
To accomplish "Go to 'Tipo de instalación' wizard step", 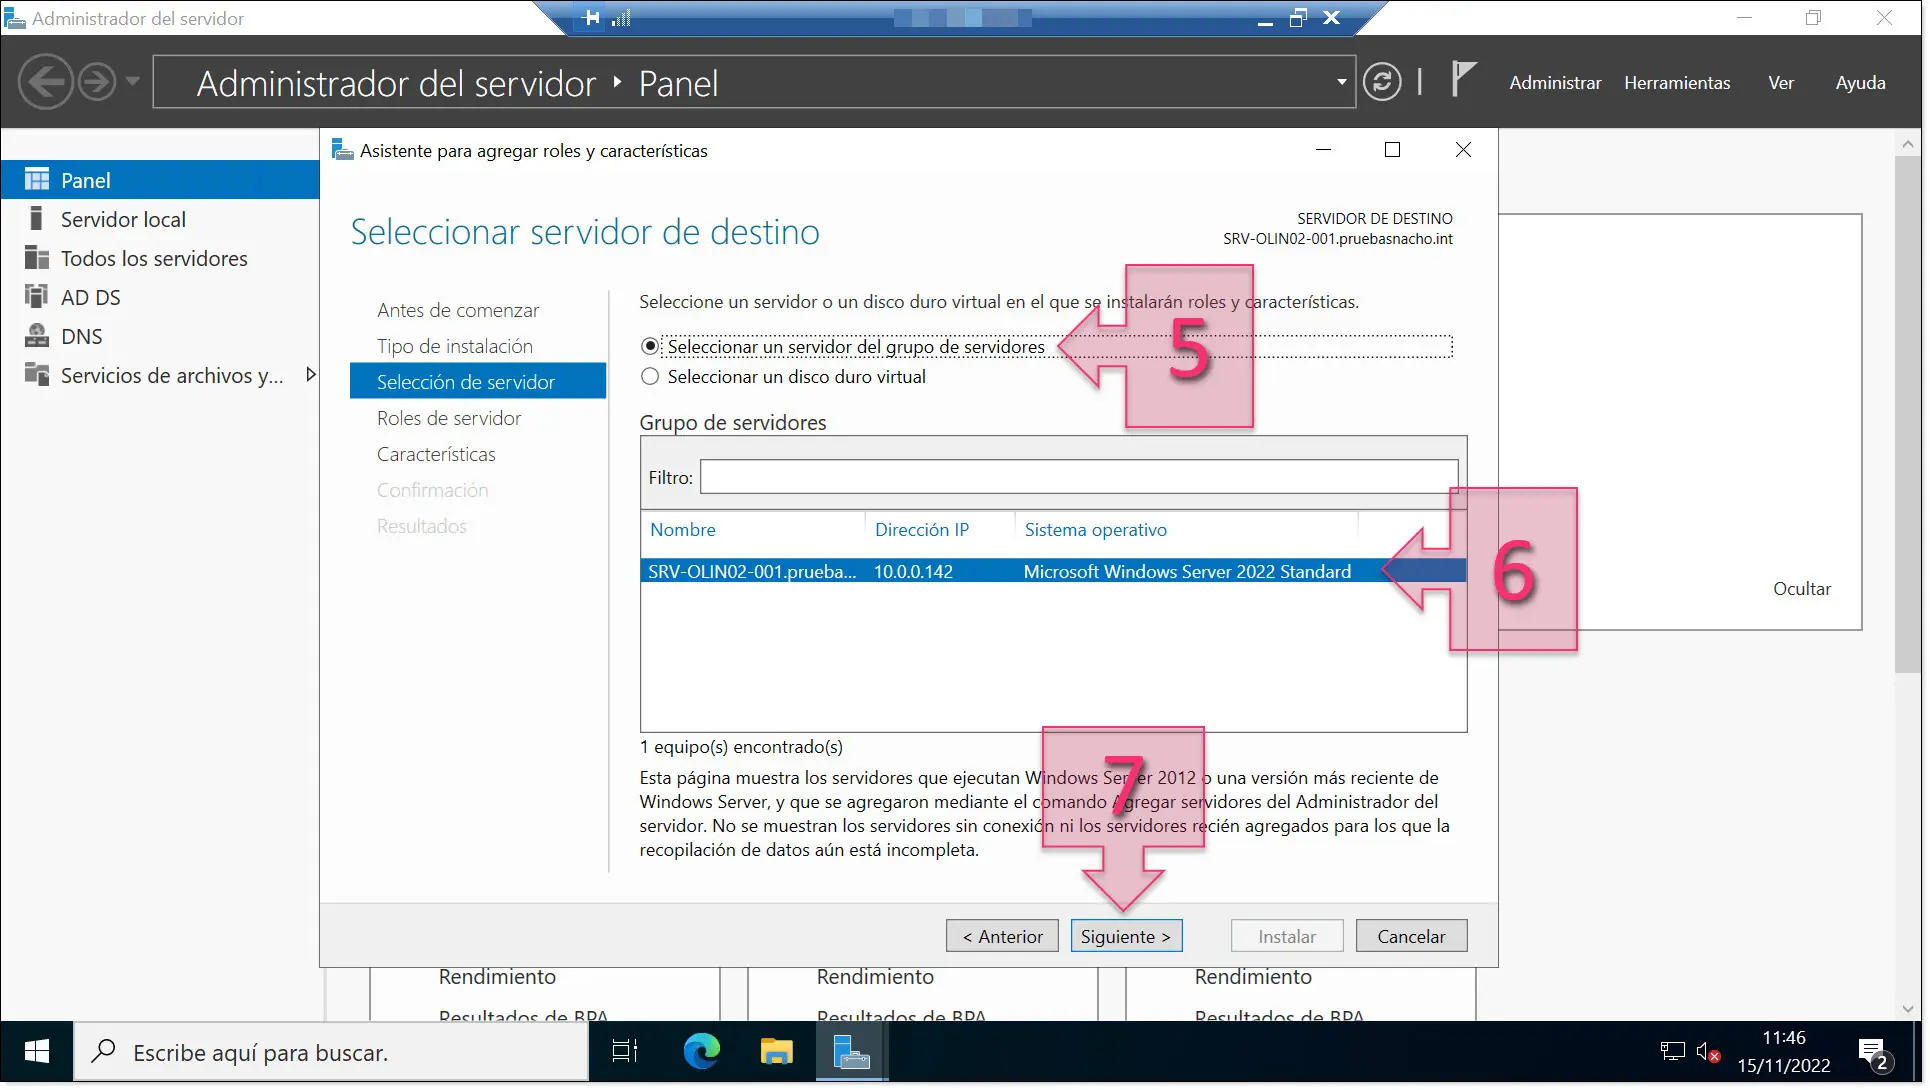I will [x=455, y=347].
